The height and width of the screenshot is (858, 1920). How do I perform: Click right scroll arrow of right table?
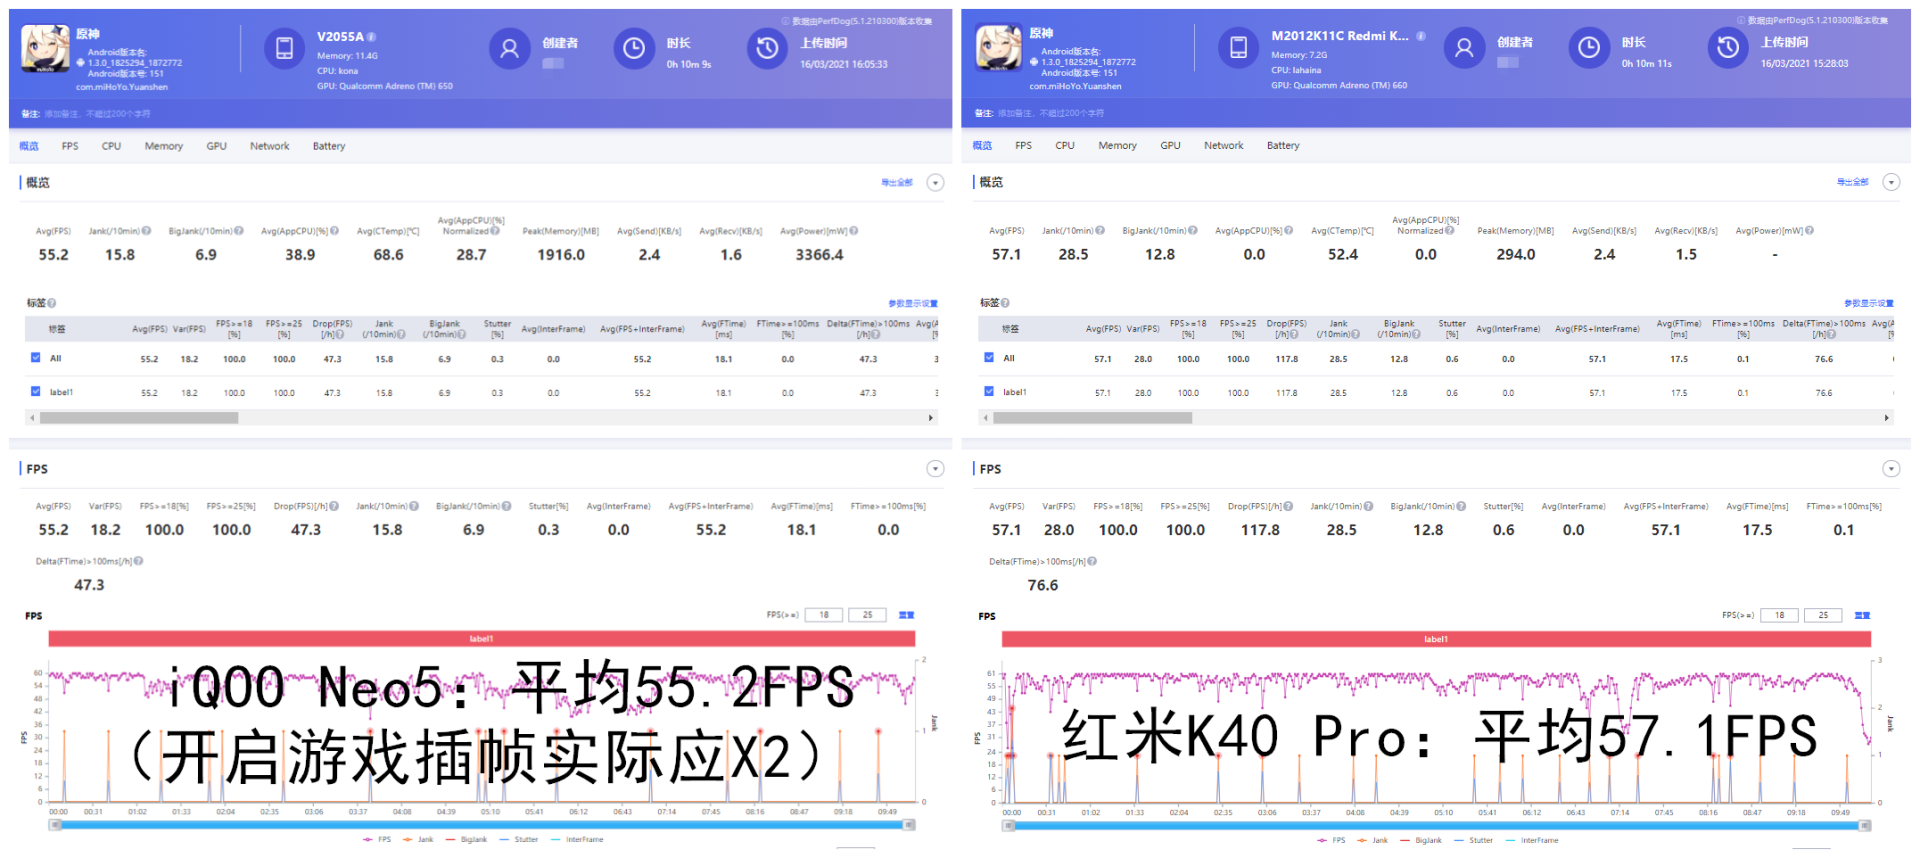[x=1887, y=418]
